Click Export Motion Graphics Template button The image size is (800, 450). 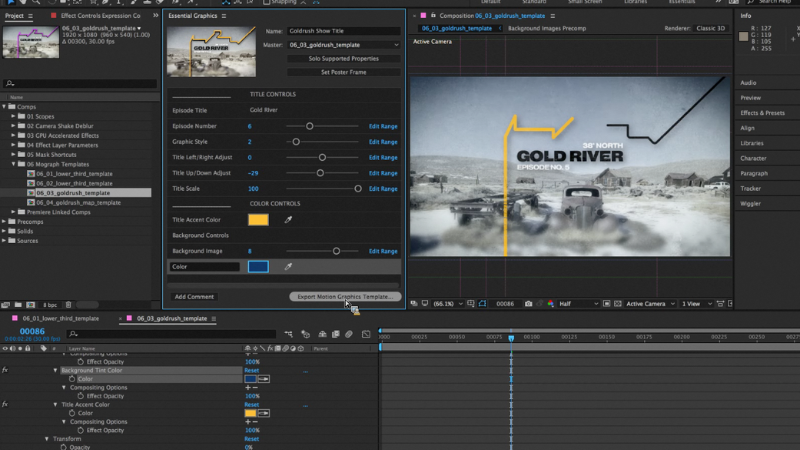[x=344, y=297]
